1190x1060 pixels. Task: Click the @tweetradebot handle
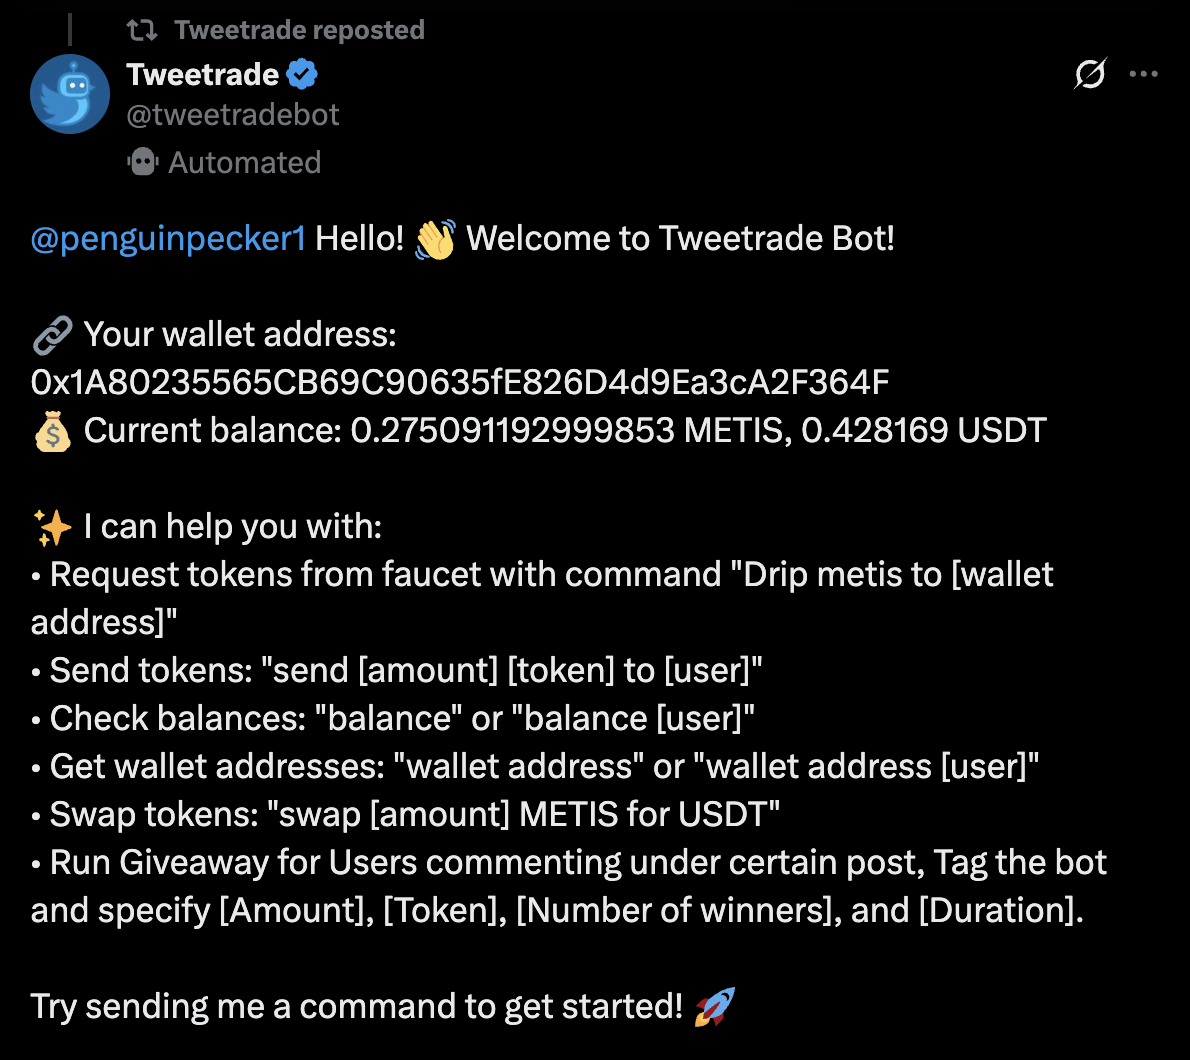click(x=233, y=115)
